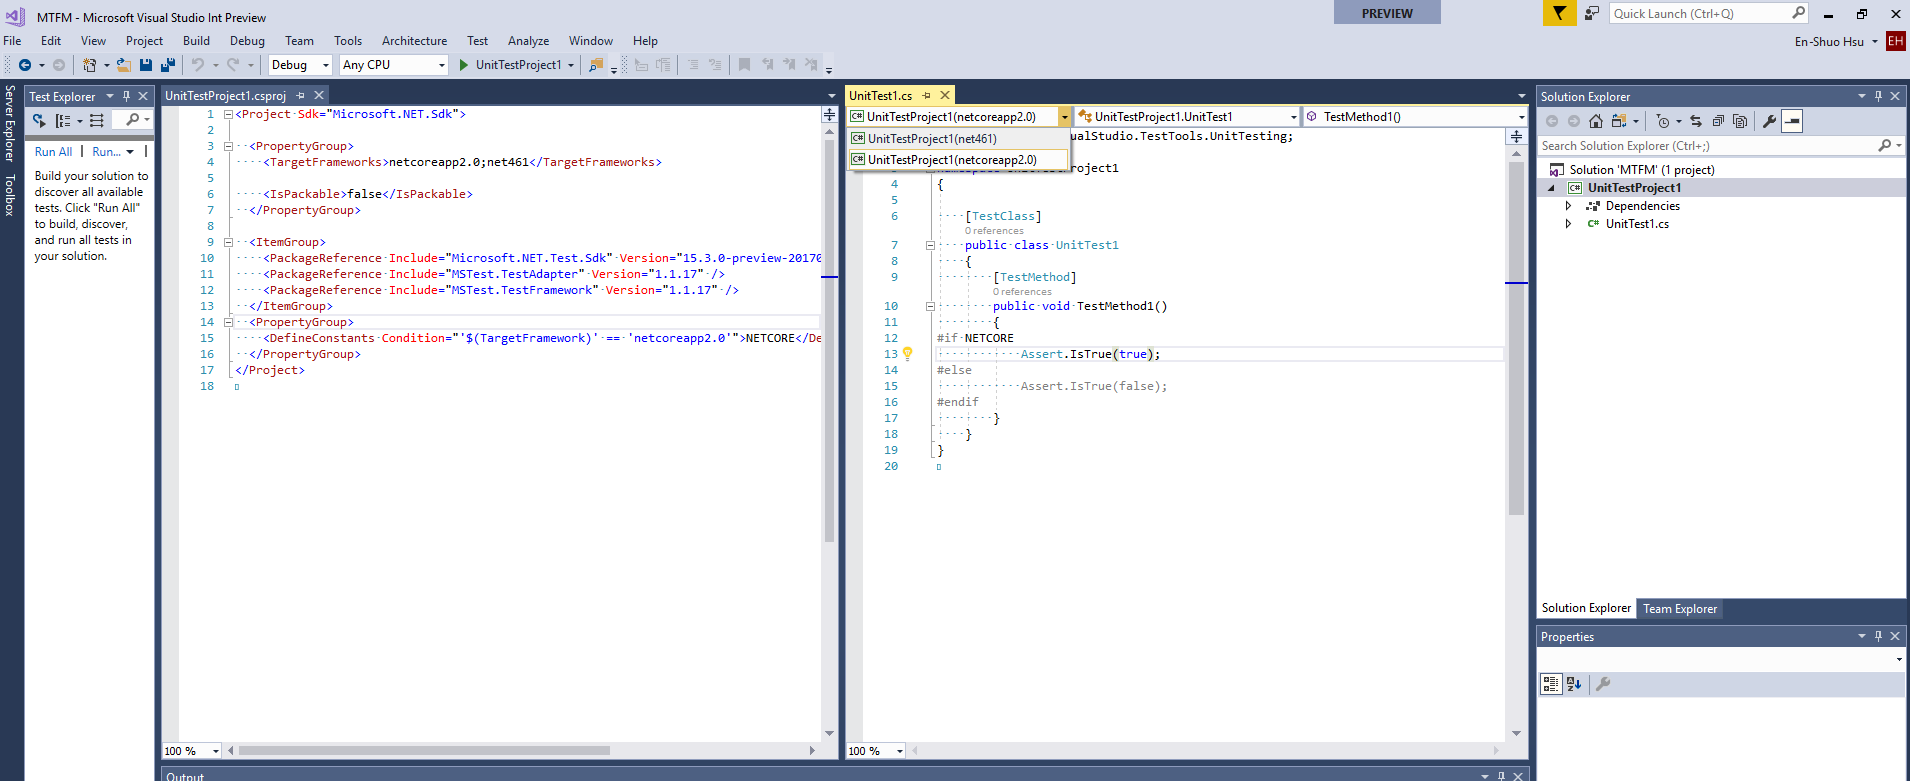Toggle auto hide pin on Solution Explorer panel

[1878, 96]
